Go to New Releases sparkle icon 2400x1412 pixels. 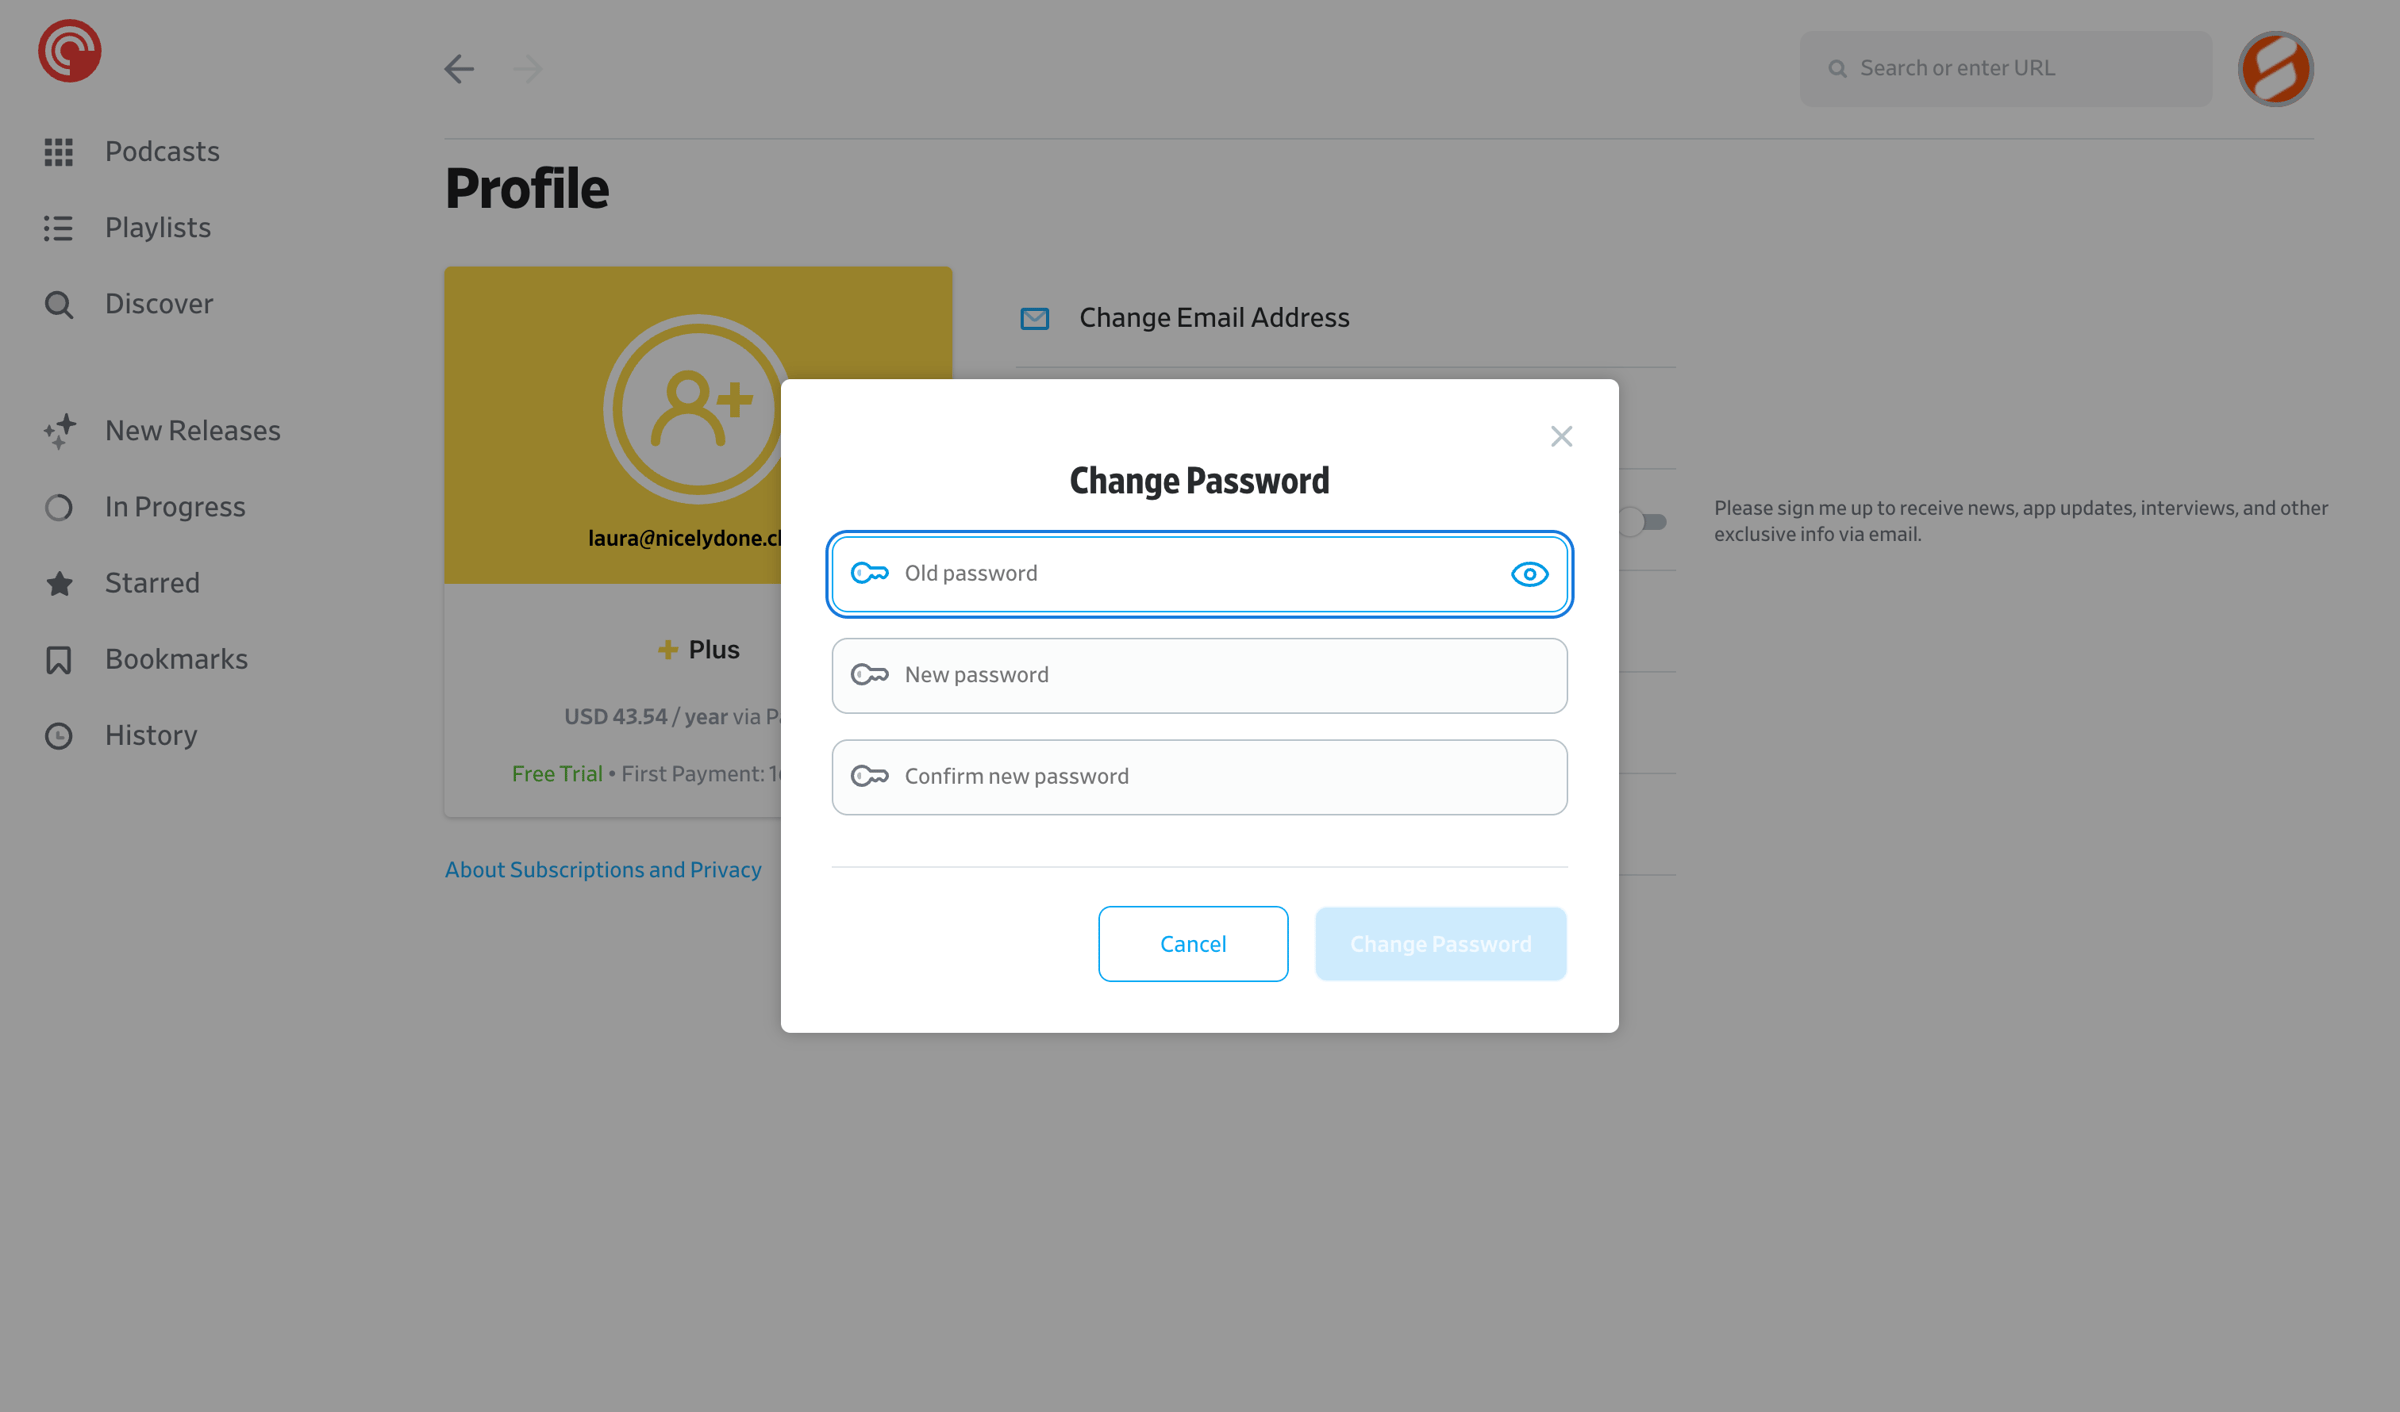(59, 431)
